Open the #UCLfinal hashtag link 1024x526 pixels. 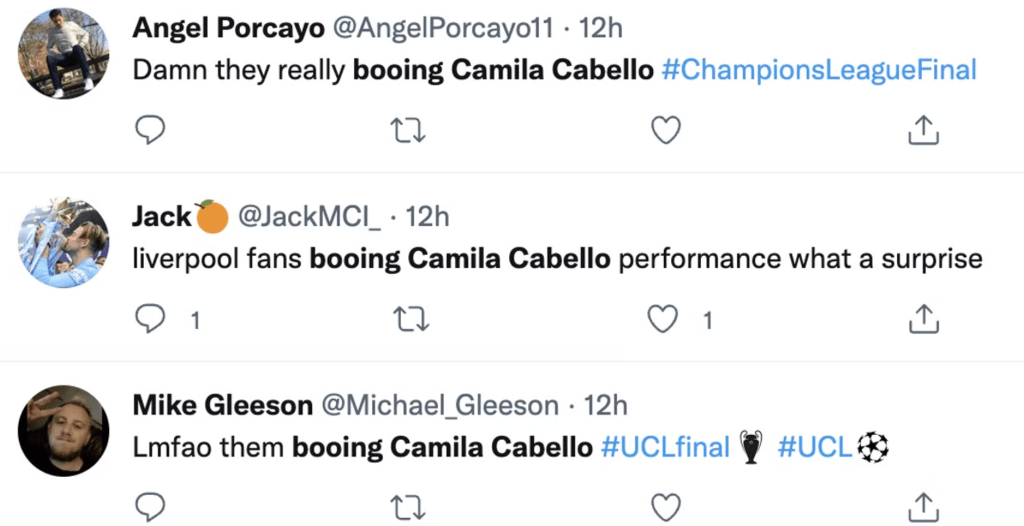click(x=665, y=447)
